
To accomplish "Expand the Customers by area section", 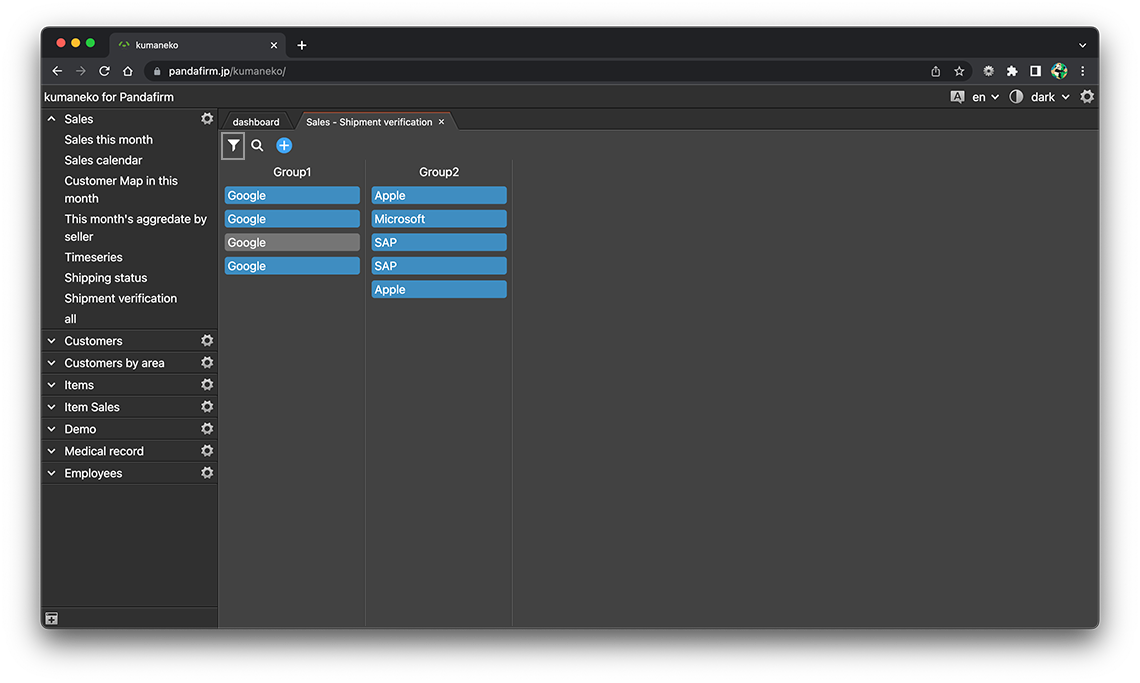I will pos(52,363).
